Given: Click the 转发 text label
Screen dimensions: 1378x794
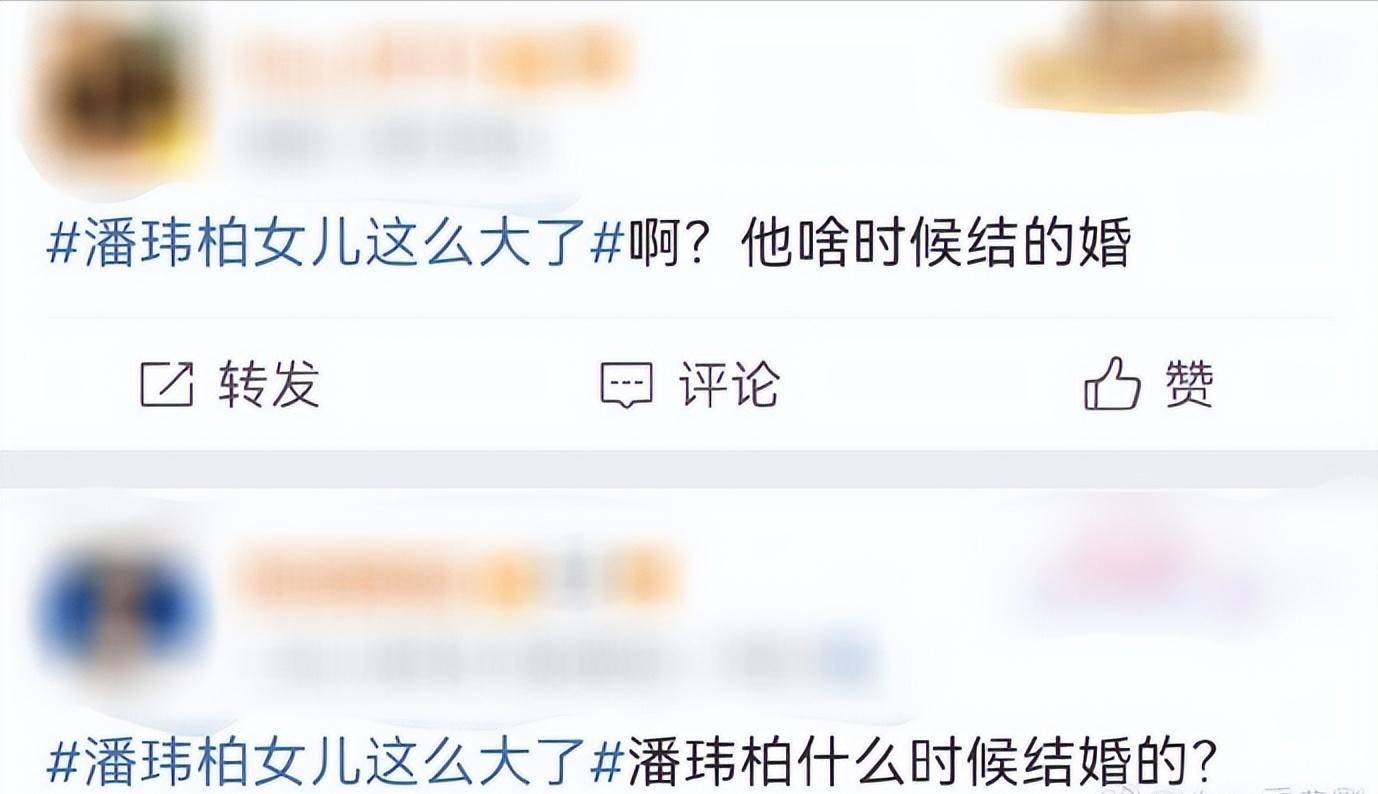Looking at the screenshot, I should click(269, 385).
